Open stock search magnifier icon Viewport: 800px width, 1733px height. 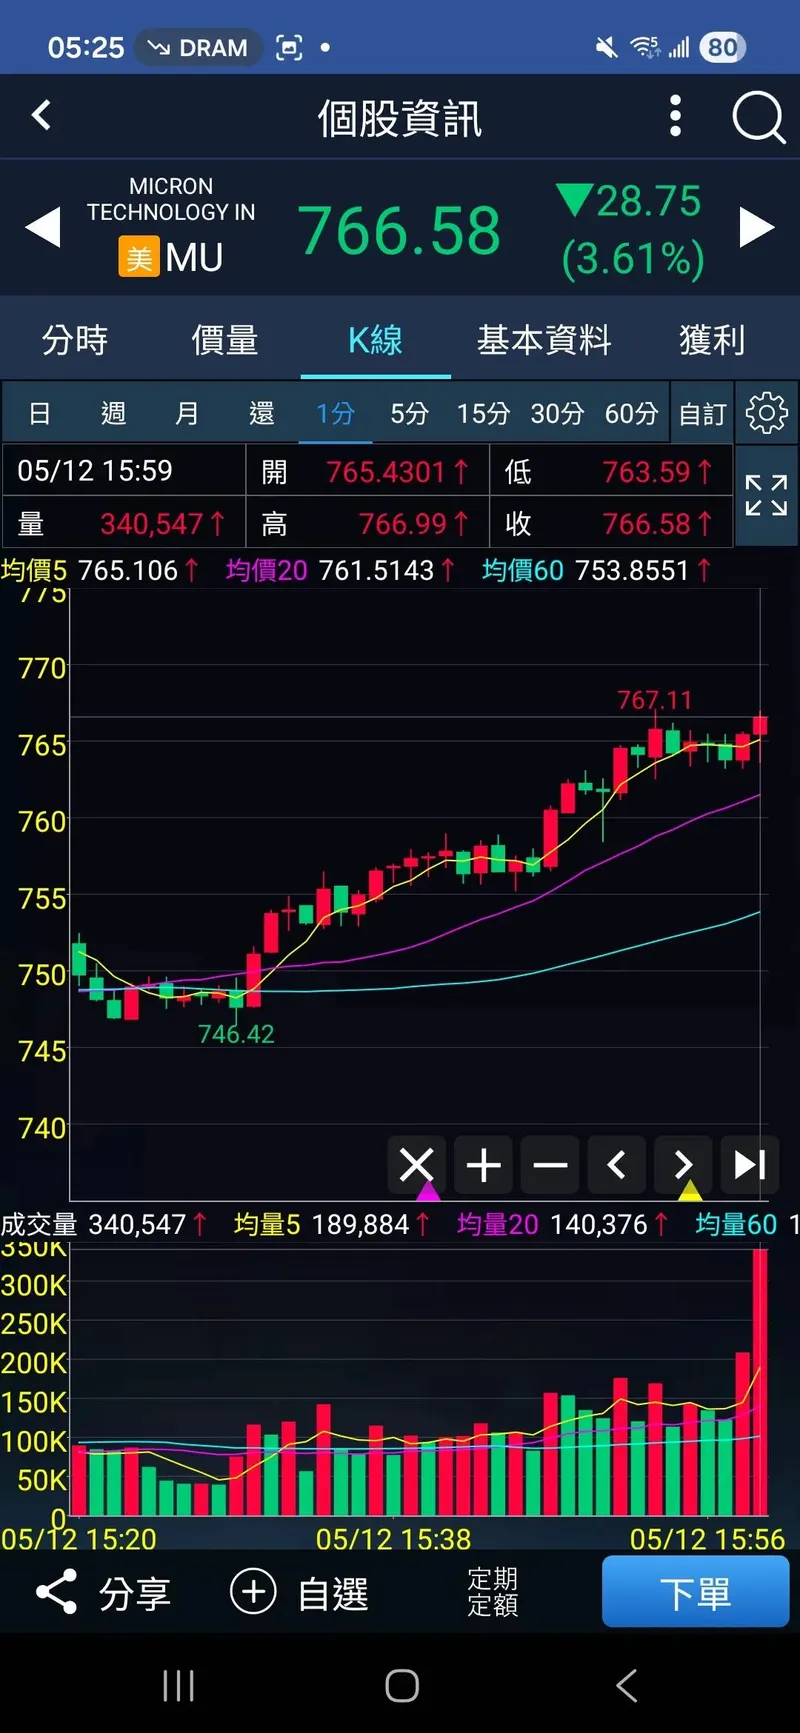(x=758, y=118)
